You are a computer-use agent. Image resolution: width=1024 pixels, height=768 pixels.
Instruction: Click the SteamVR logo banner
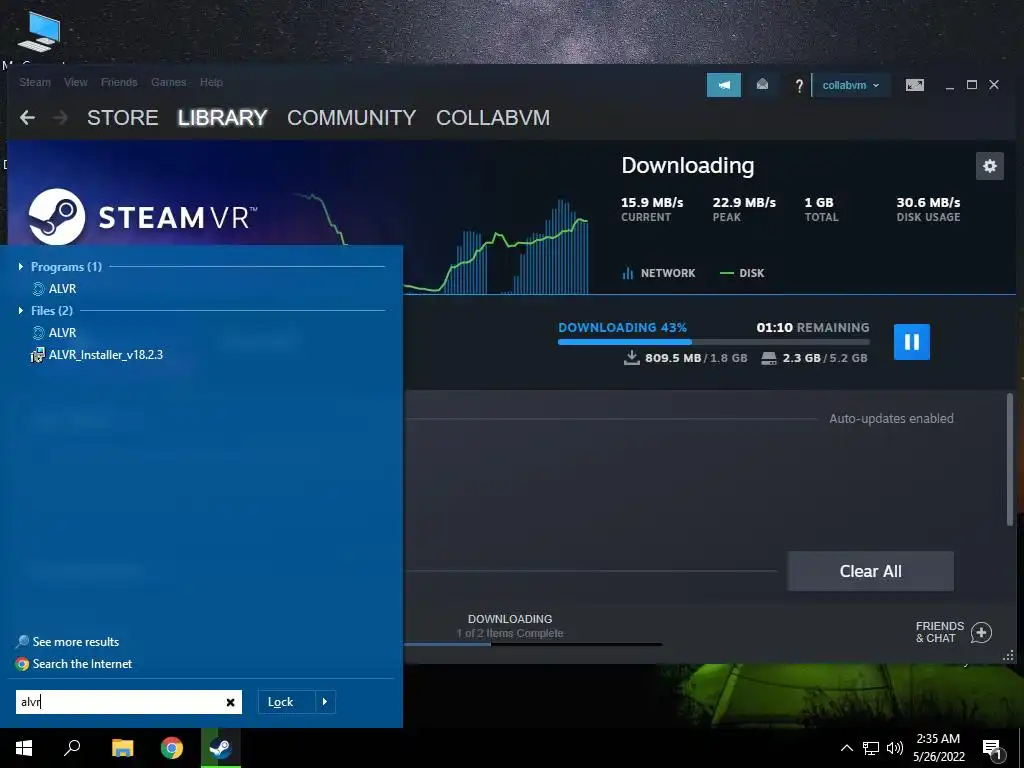(x=143, y=217)
